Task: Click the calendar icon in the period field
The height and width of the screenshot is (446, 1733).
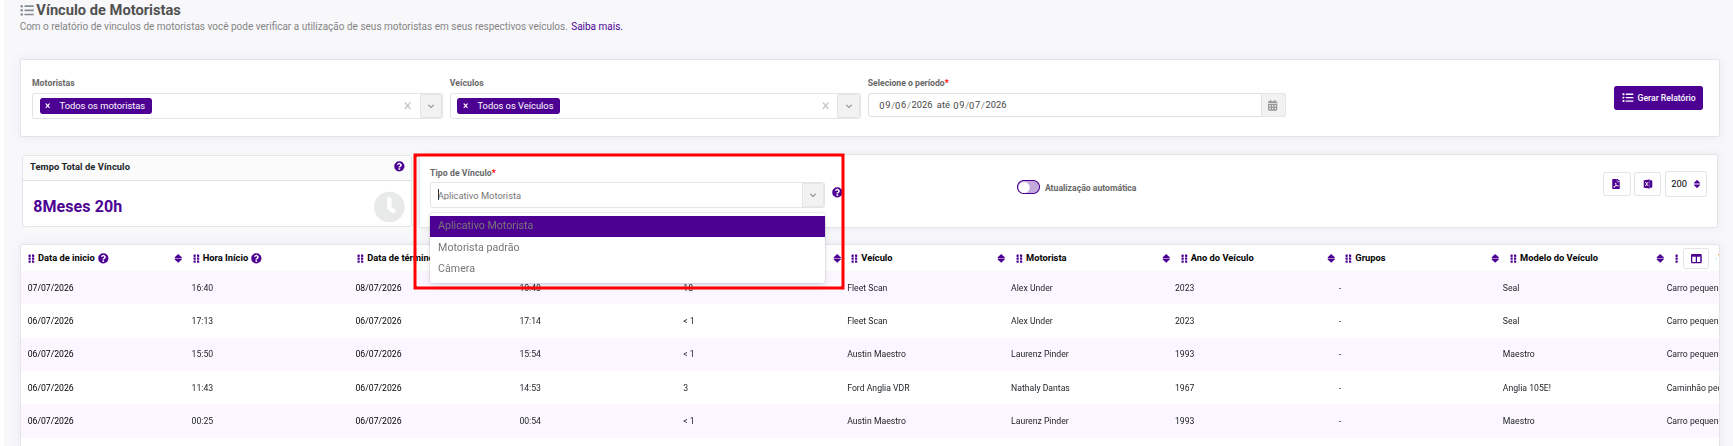Action: click(x=1272, y=105)
